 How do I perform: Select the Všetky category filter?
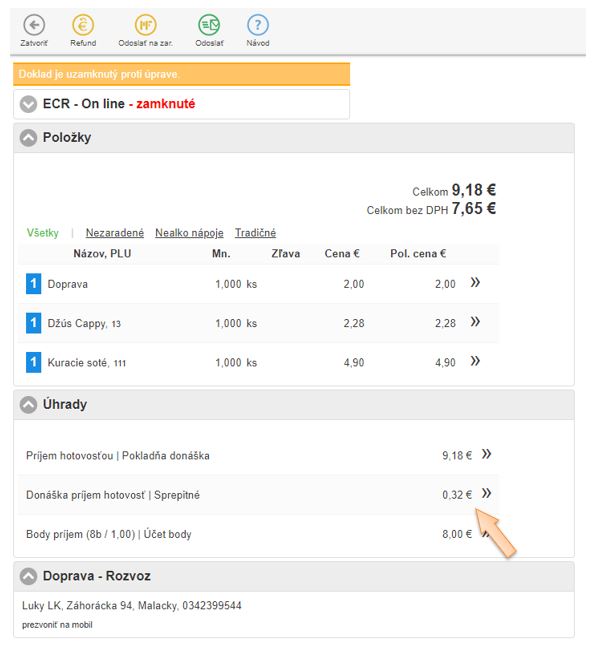click(x=43, y=233)
